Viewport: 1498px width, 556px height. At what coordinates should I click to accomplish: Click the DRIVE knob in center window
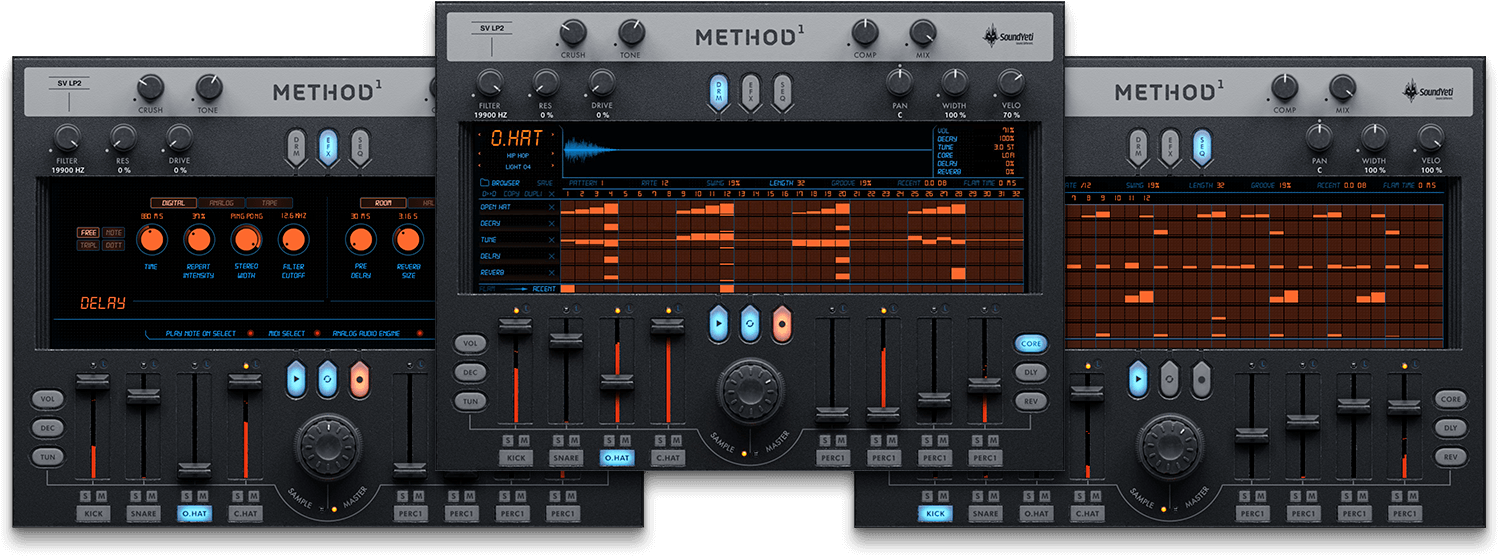(601, 83)
